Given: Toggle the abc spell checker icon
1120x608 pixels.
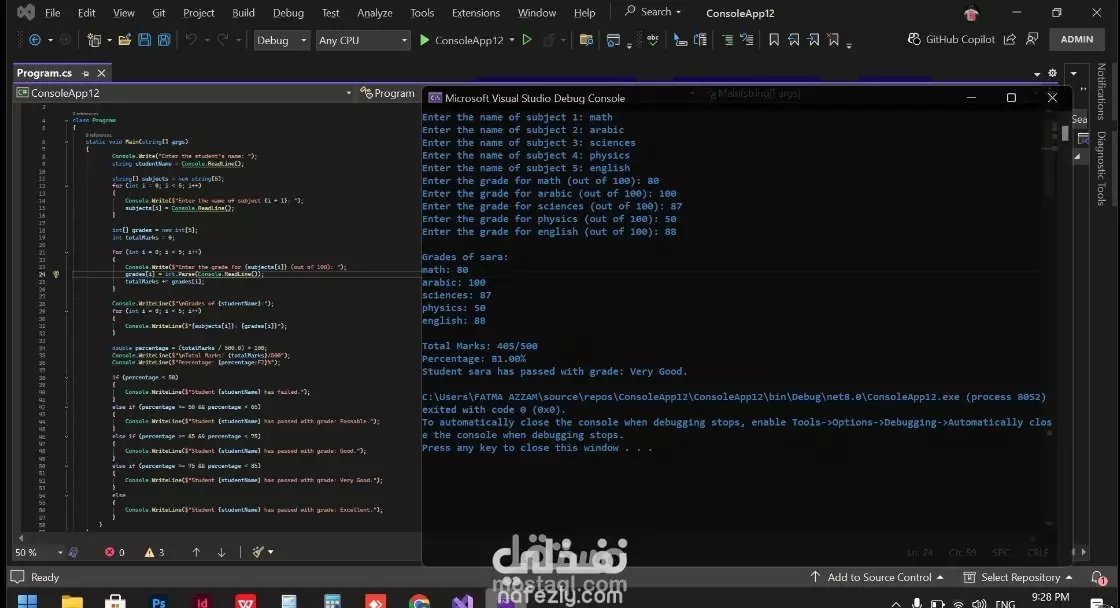Looking at the screenshot, I should pyautogui.click(x=653, y=40).
